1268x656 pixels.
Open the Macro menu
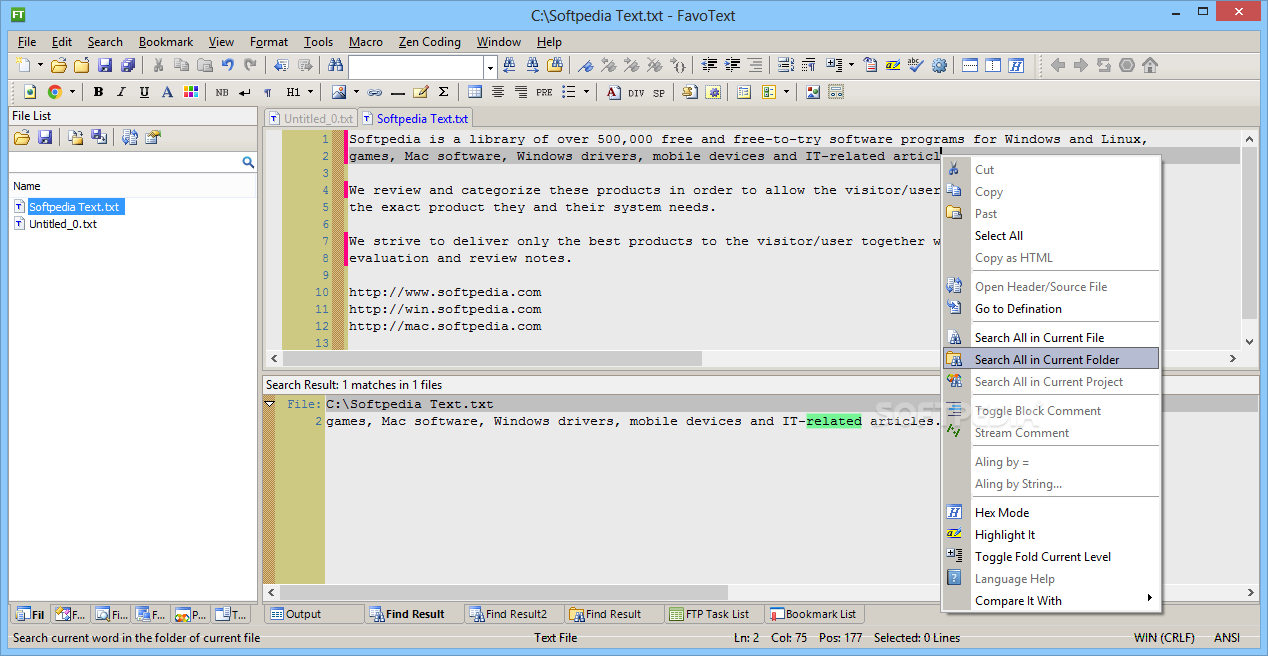[366, 42]
